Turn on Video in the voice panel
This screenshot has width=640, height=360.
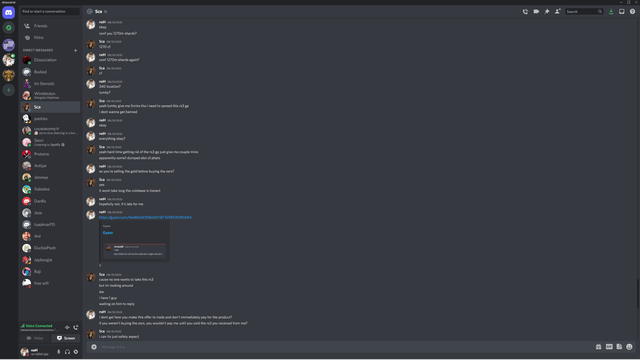point(35,338)
